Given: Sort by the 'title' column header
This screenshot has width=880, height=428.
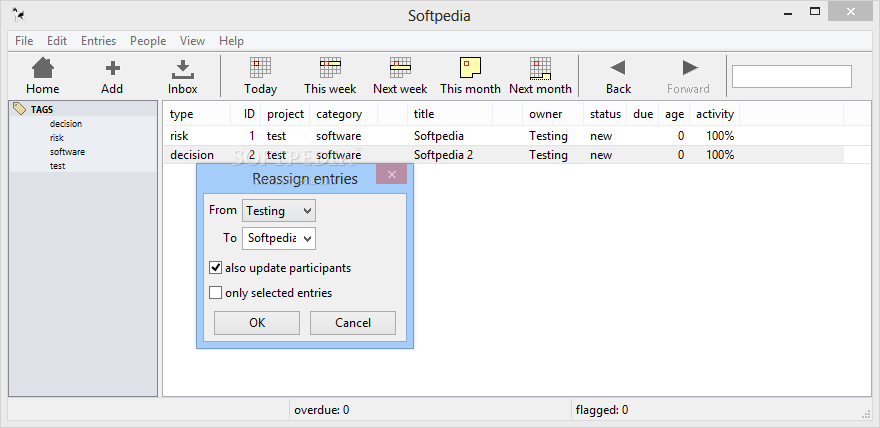Looking at the screenshot, I should click(x=450, y=114).
